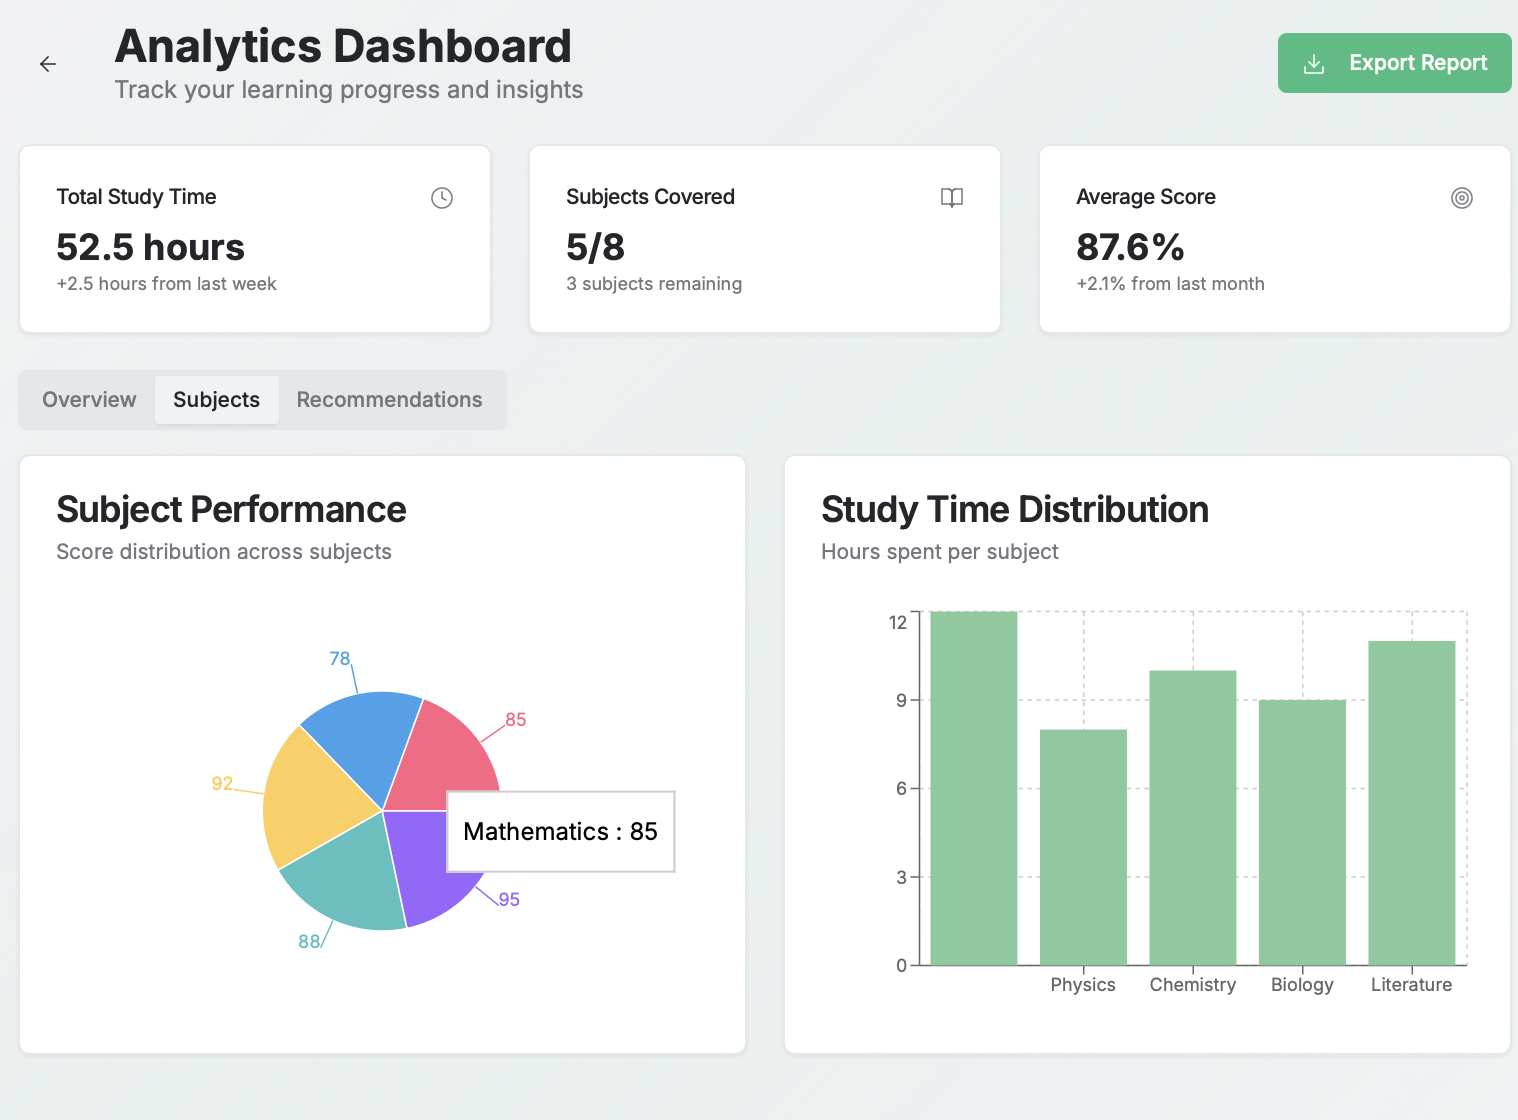Open the Recommendations tab
This screenshot has width=1518, height=1120.
(389, 400)
